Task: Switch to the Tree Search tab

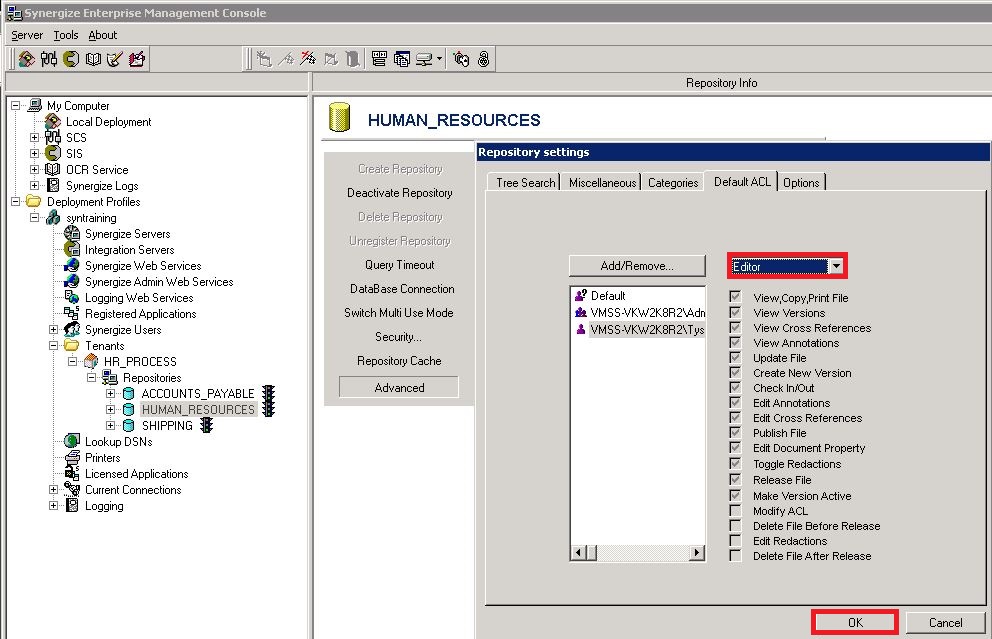Action: point(524,182)
